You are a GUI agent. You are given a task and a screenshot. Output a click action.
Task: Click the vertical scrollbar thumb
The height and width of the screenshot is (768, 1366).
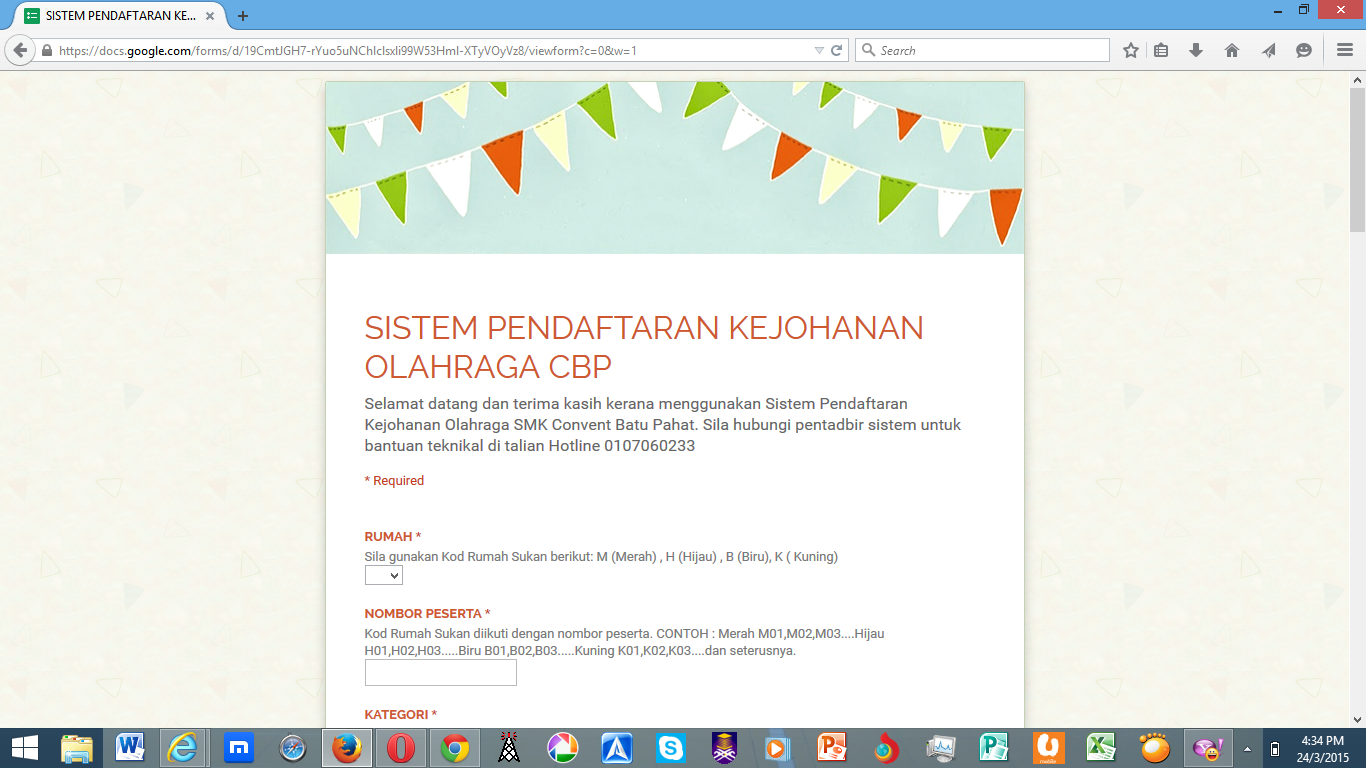(x=1357, y=160)
